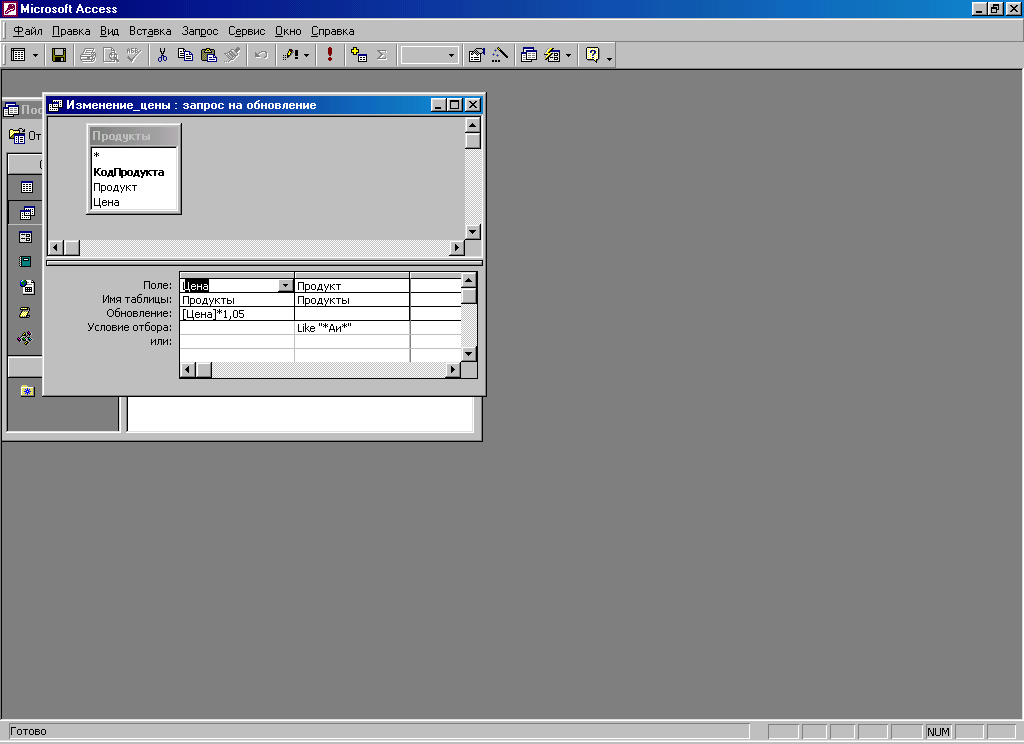Show the Database Window icon
The width and height of the screenshot is (1024, 744).
point(529,56)
